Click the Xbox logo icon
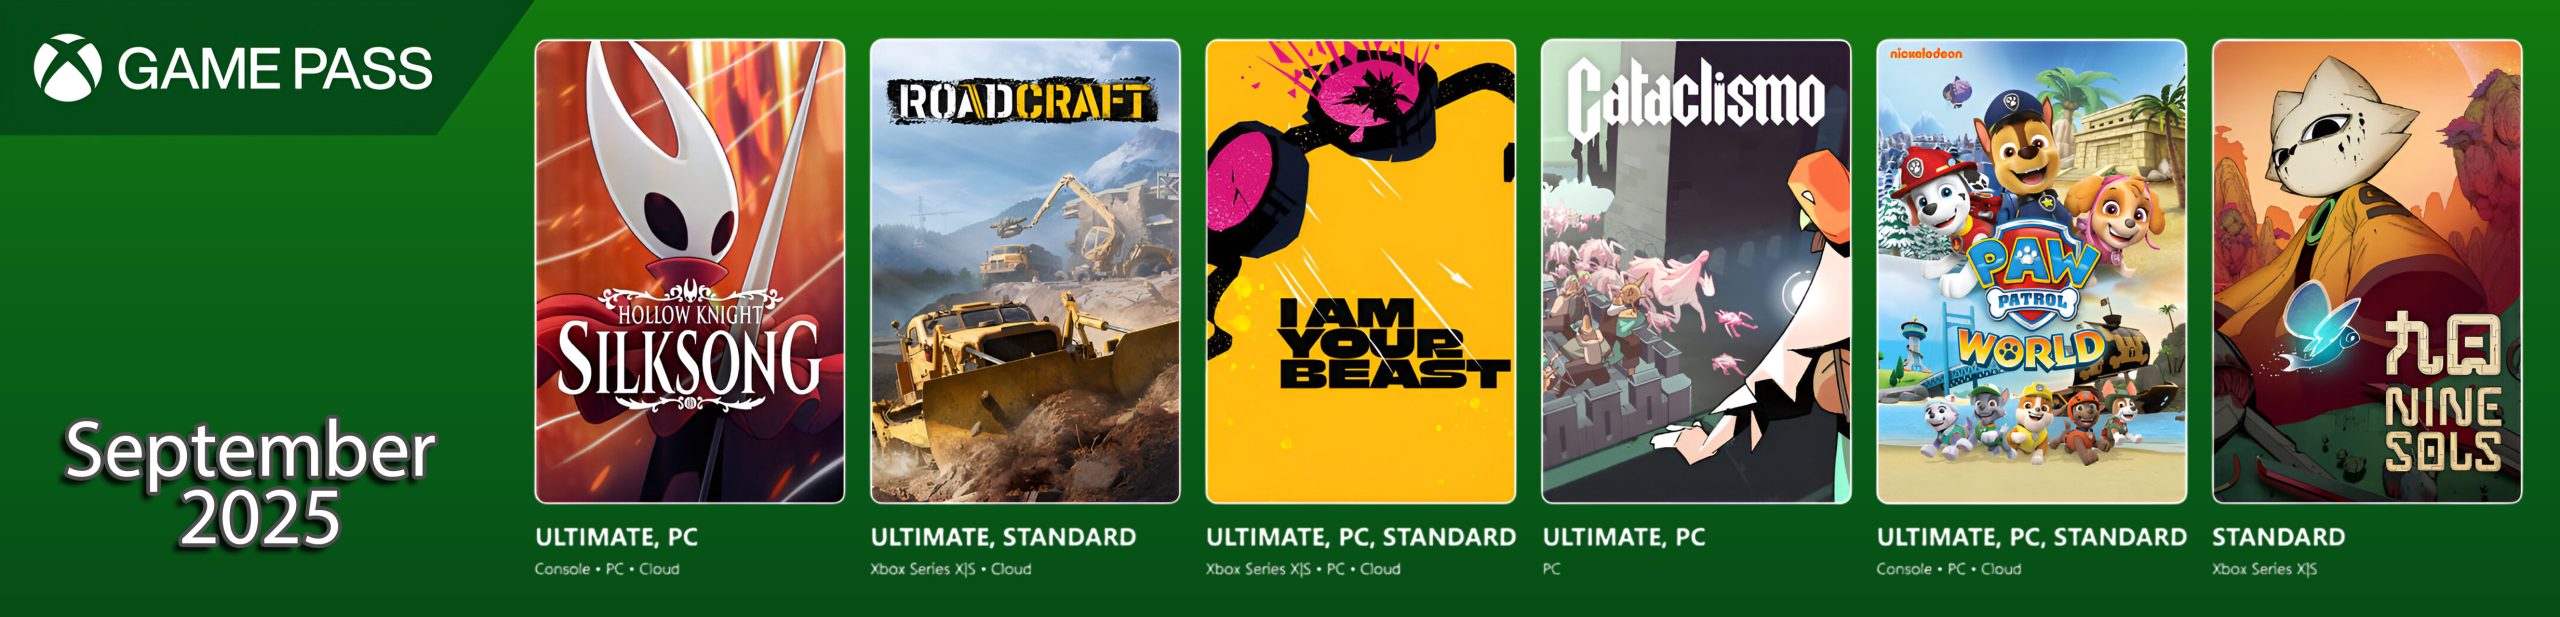Image resolution: width=2560 pixels, height=617 pixels. pyautogui.click(x=67, y=68)
